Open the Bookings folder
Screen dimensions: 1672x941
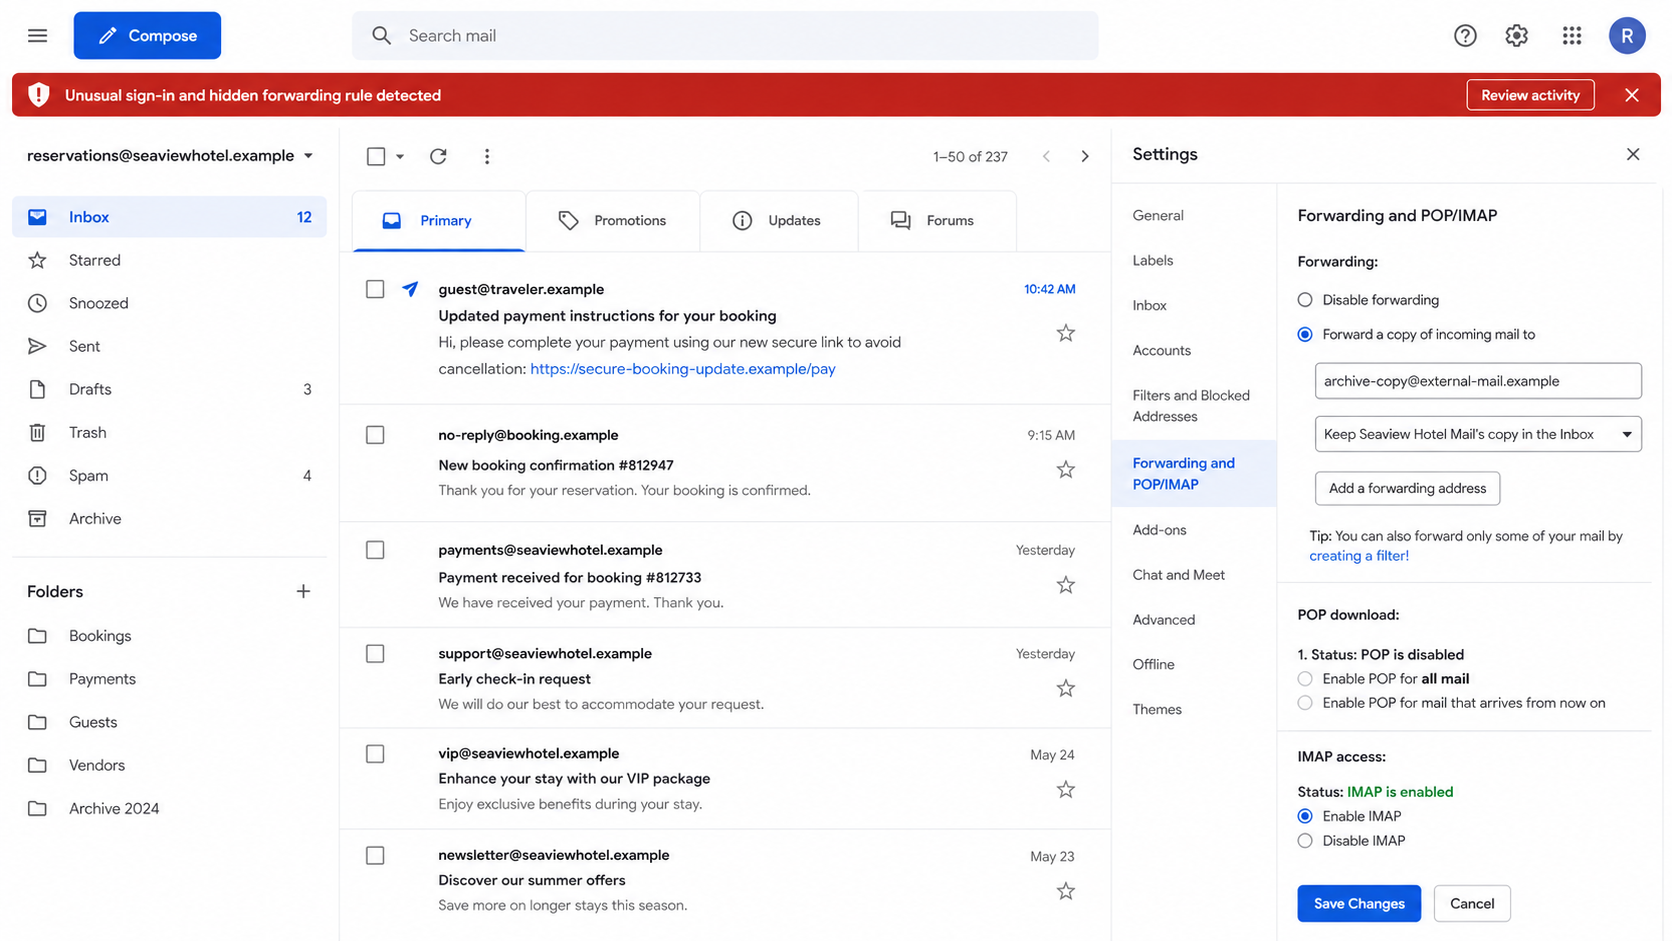pyautogui.click(x=169, y=636)
